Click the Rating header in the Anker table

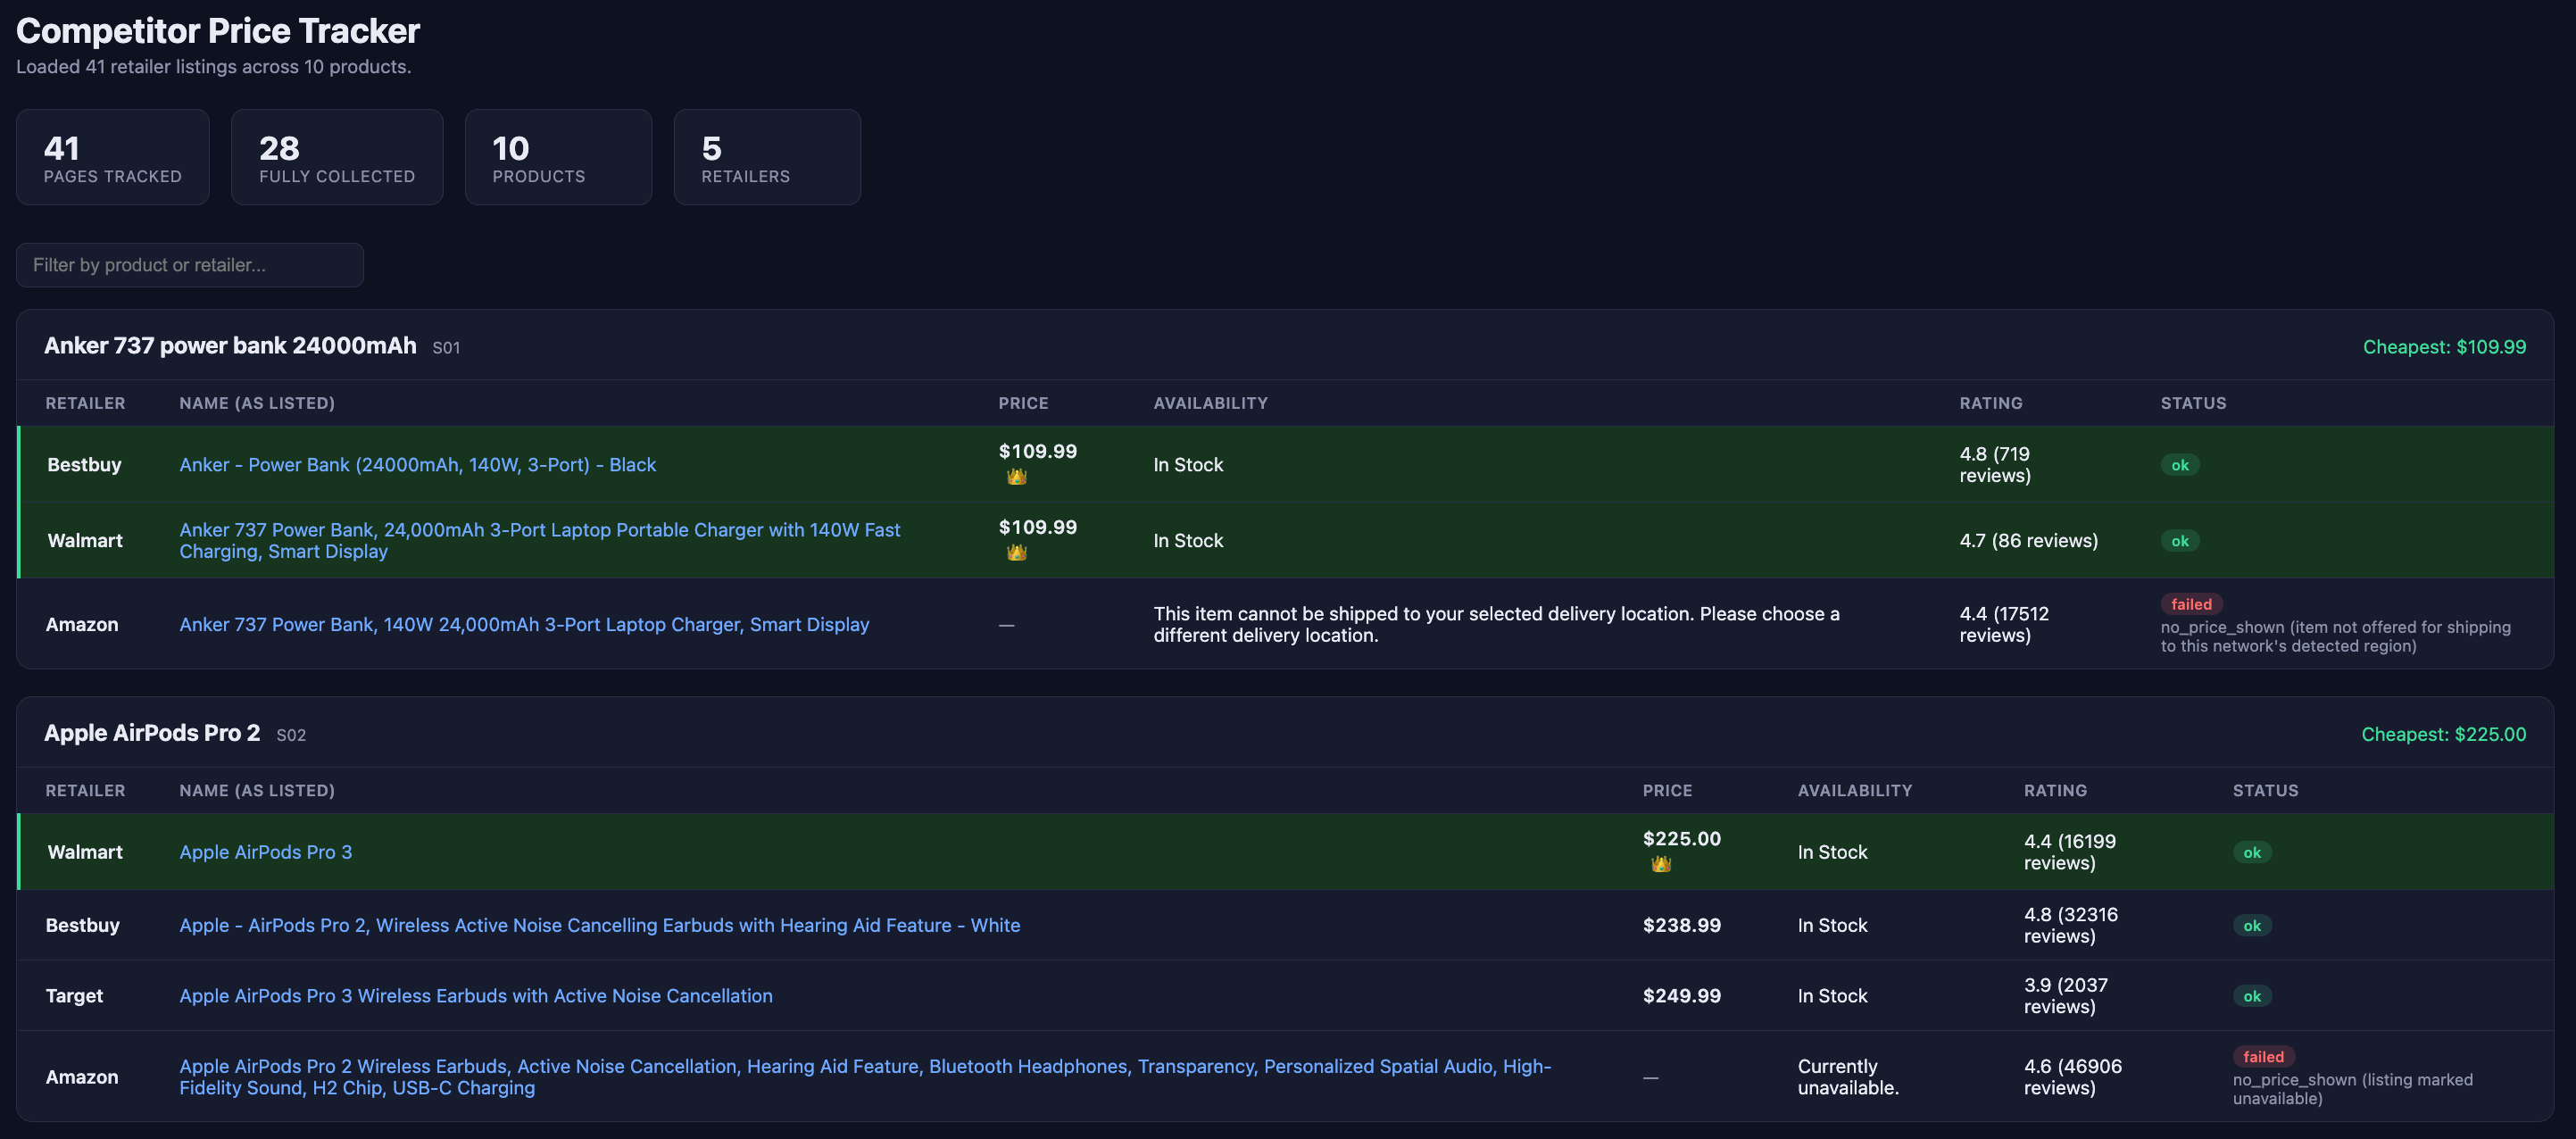tap(1990, 403)
